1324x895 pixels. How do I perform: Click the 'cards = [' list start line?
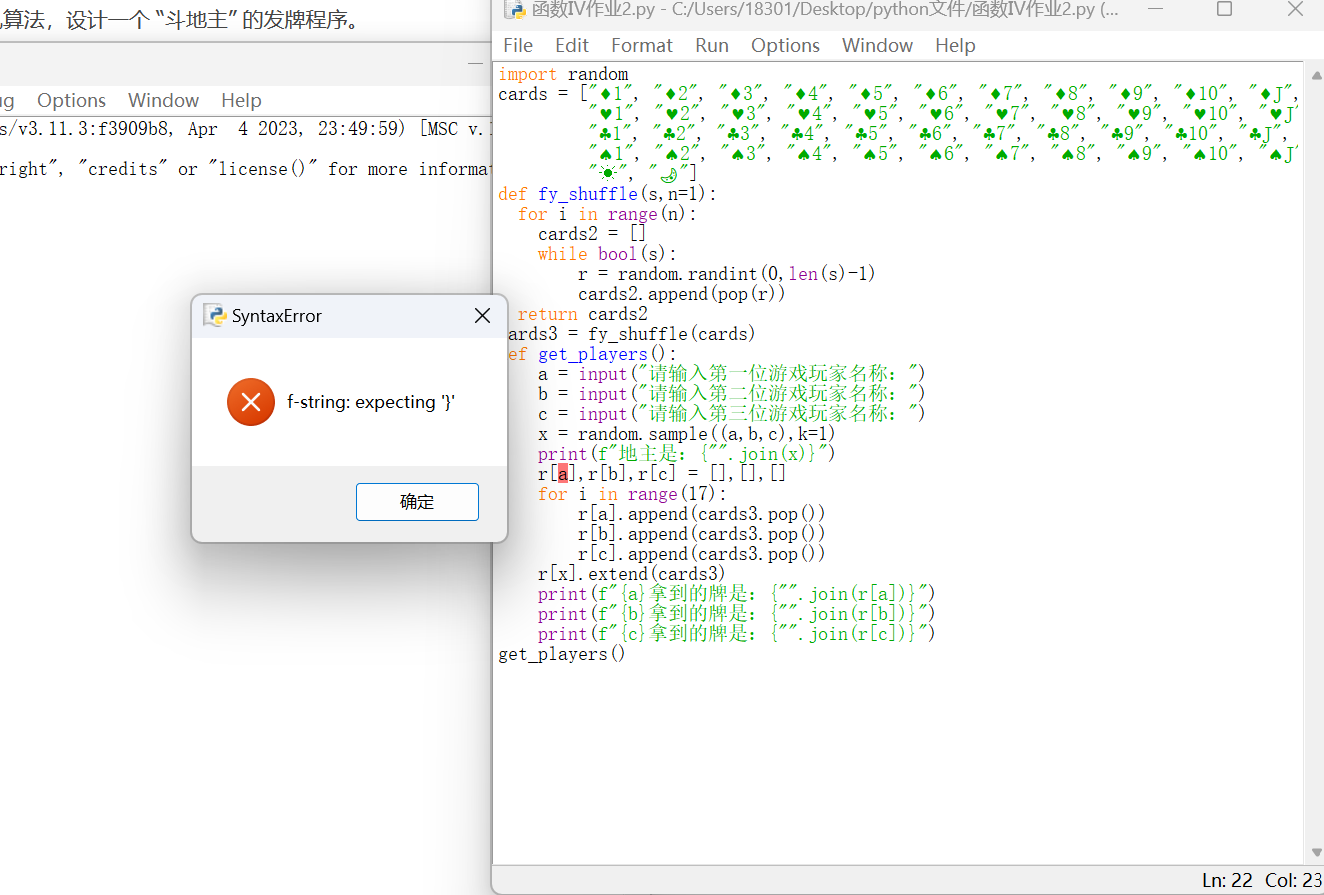898,94
